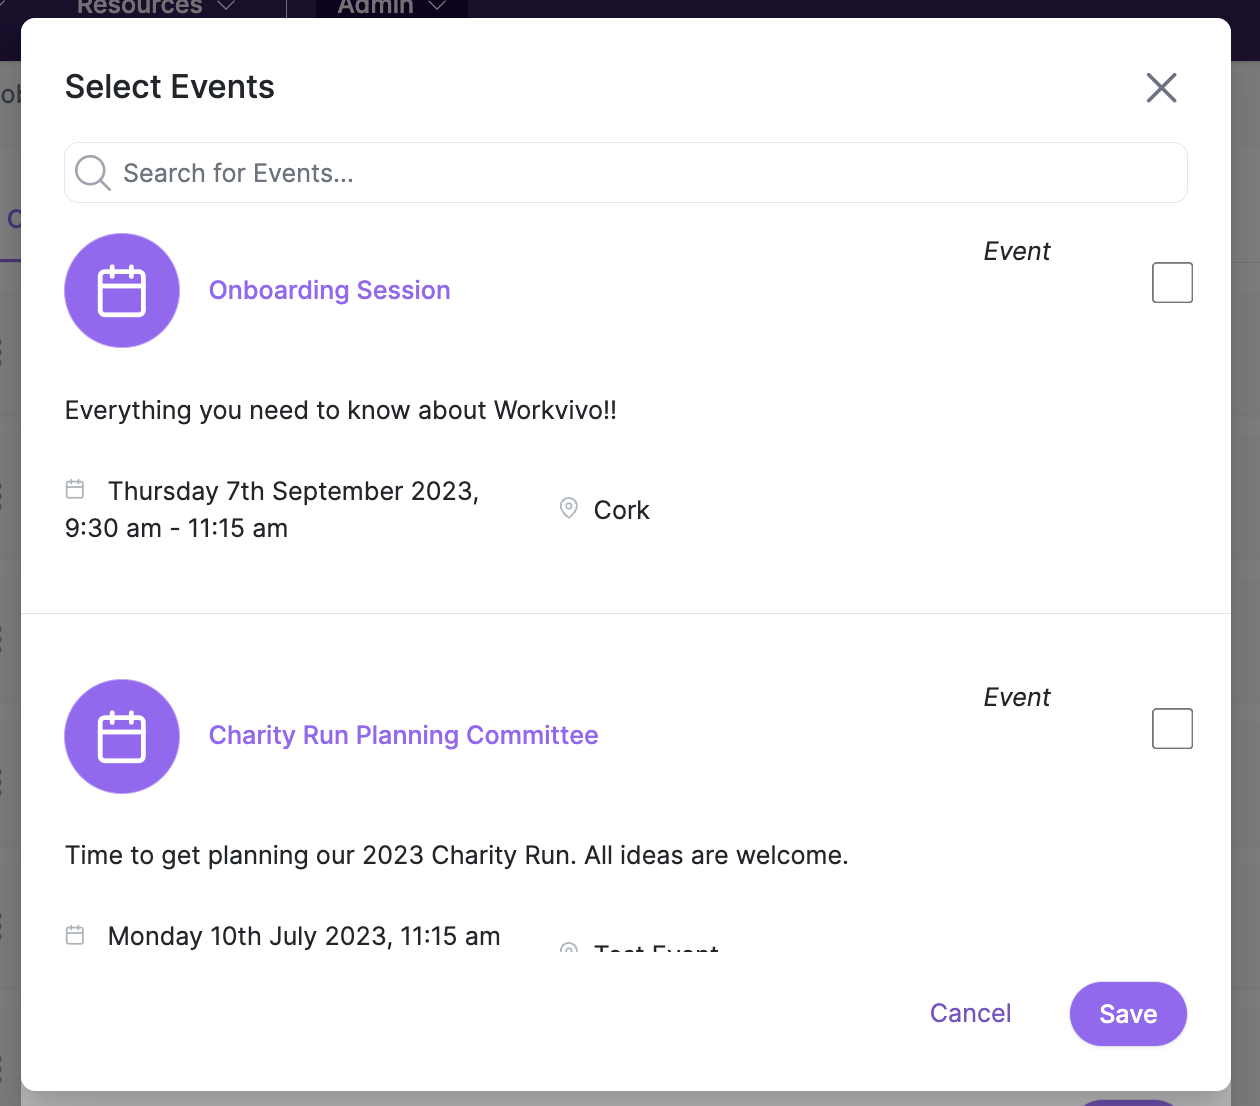Click the search magnifier icon
The height and width of the screenshot is (1106, 1260).
click(x=93, y=173)
